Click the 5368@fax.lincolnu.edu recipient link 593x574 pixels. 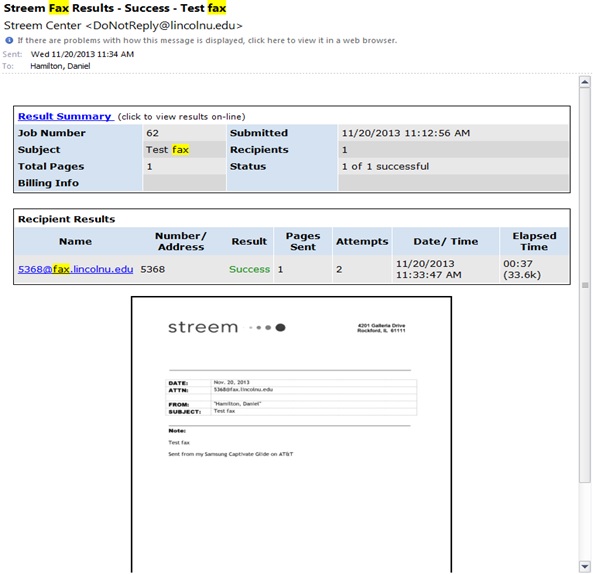point(76,269)
